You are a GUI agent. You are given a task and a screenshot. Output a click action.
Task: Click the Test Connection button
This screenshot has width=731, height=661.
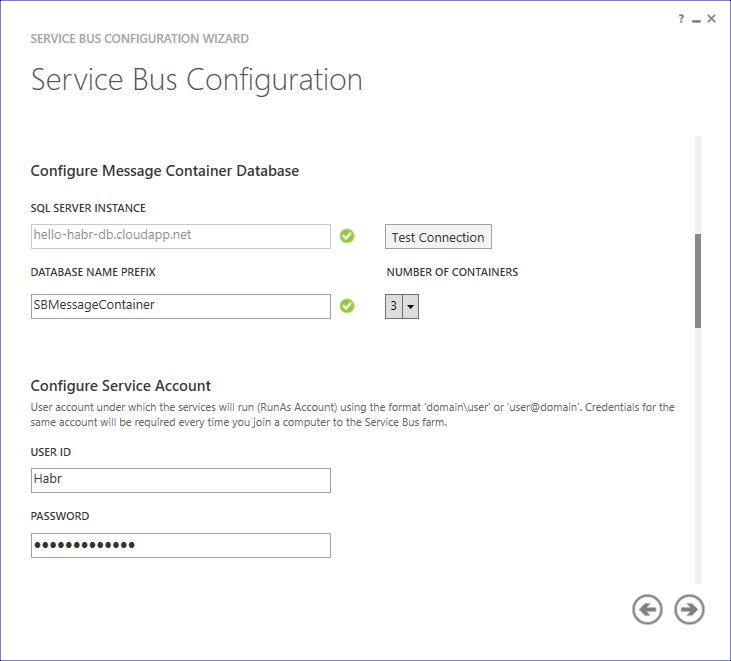tap(438, 237)
